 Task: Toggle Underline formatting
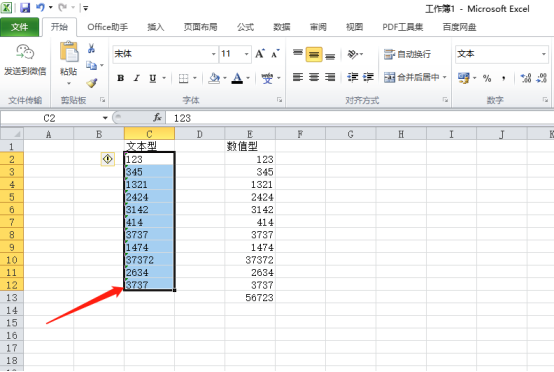pyautogui.click(x=153, y=78)
